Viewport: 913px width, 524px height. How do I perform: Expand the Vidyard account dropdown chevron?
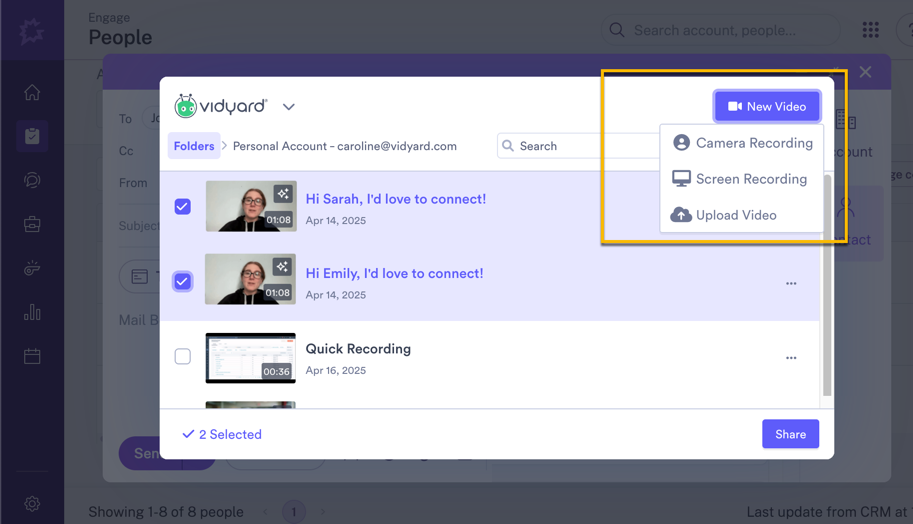289,107
